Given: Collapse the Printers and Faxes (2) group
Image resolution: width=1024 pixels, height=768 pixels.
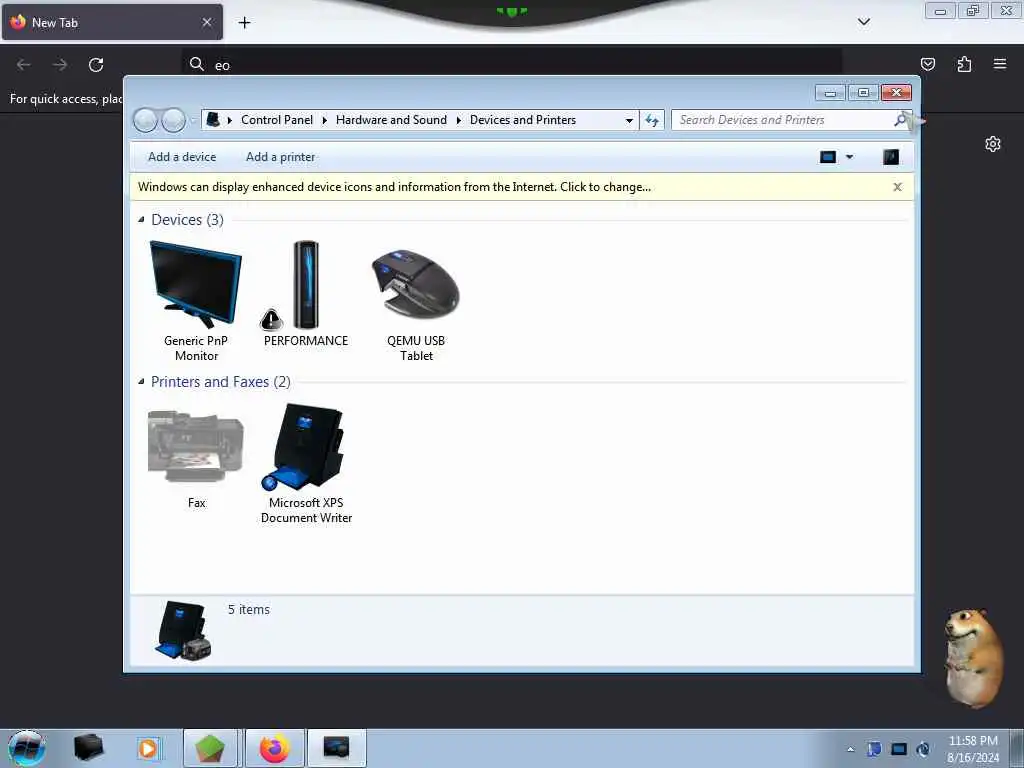Looking at the screenshot, I should 141,381.
